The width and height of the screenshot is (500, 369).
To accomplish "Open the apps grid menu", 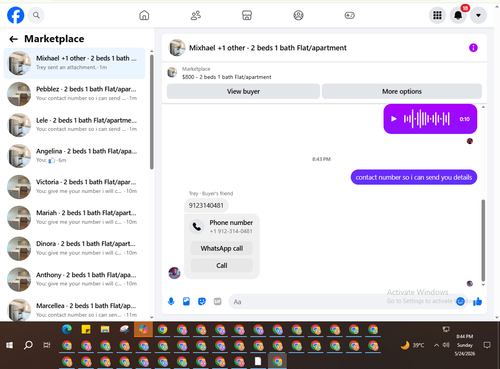I will [x=437, y=15].
